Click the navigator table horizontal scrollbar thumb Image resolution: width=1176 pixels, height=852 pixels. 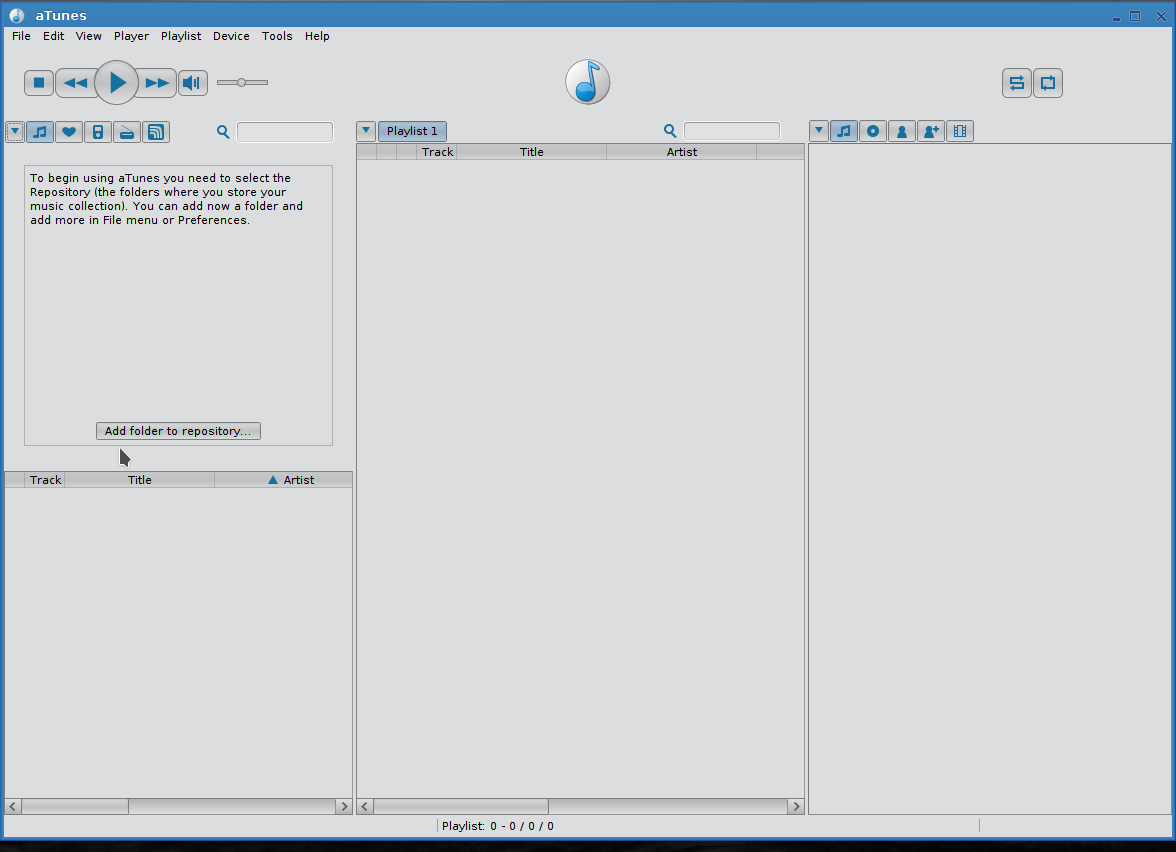pos(75,806)
